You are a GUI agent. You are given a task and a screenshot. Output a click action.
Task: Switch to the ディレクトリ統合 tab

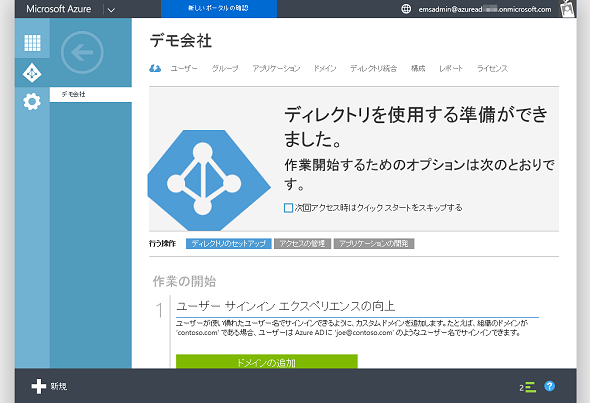point(373,68)
